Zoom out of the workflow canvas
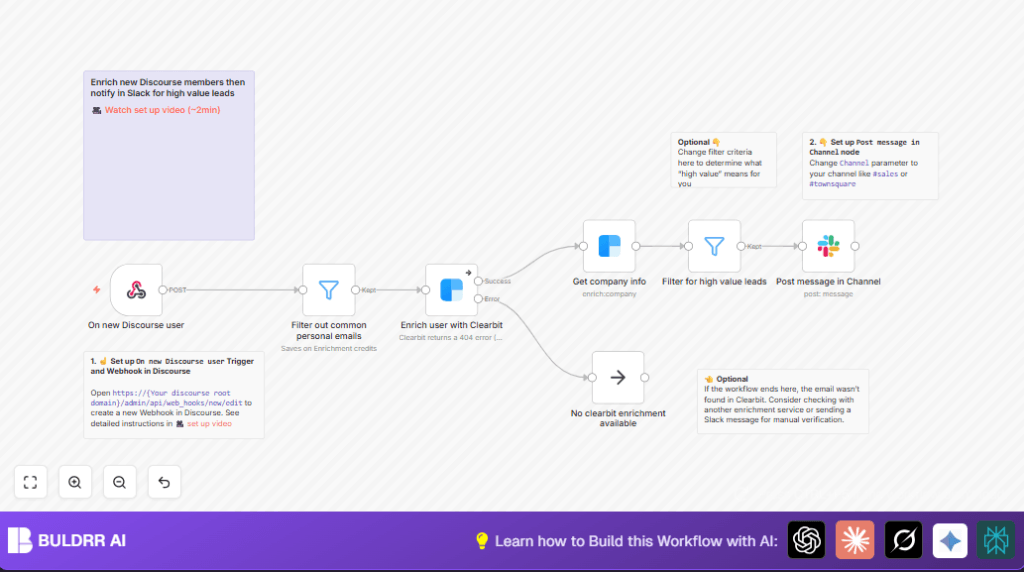The width and height of the screenshot is (1024, 572). (x=120, y=483)
